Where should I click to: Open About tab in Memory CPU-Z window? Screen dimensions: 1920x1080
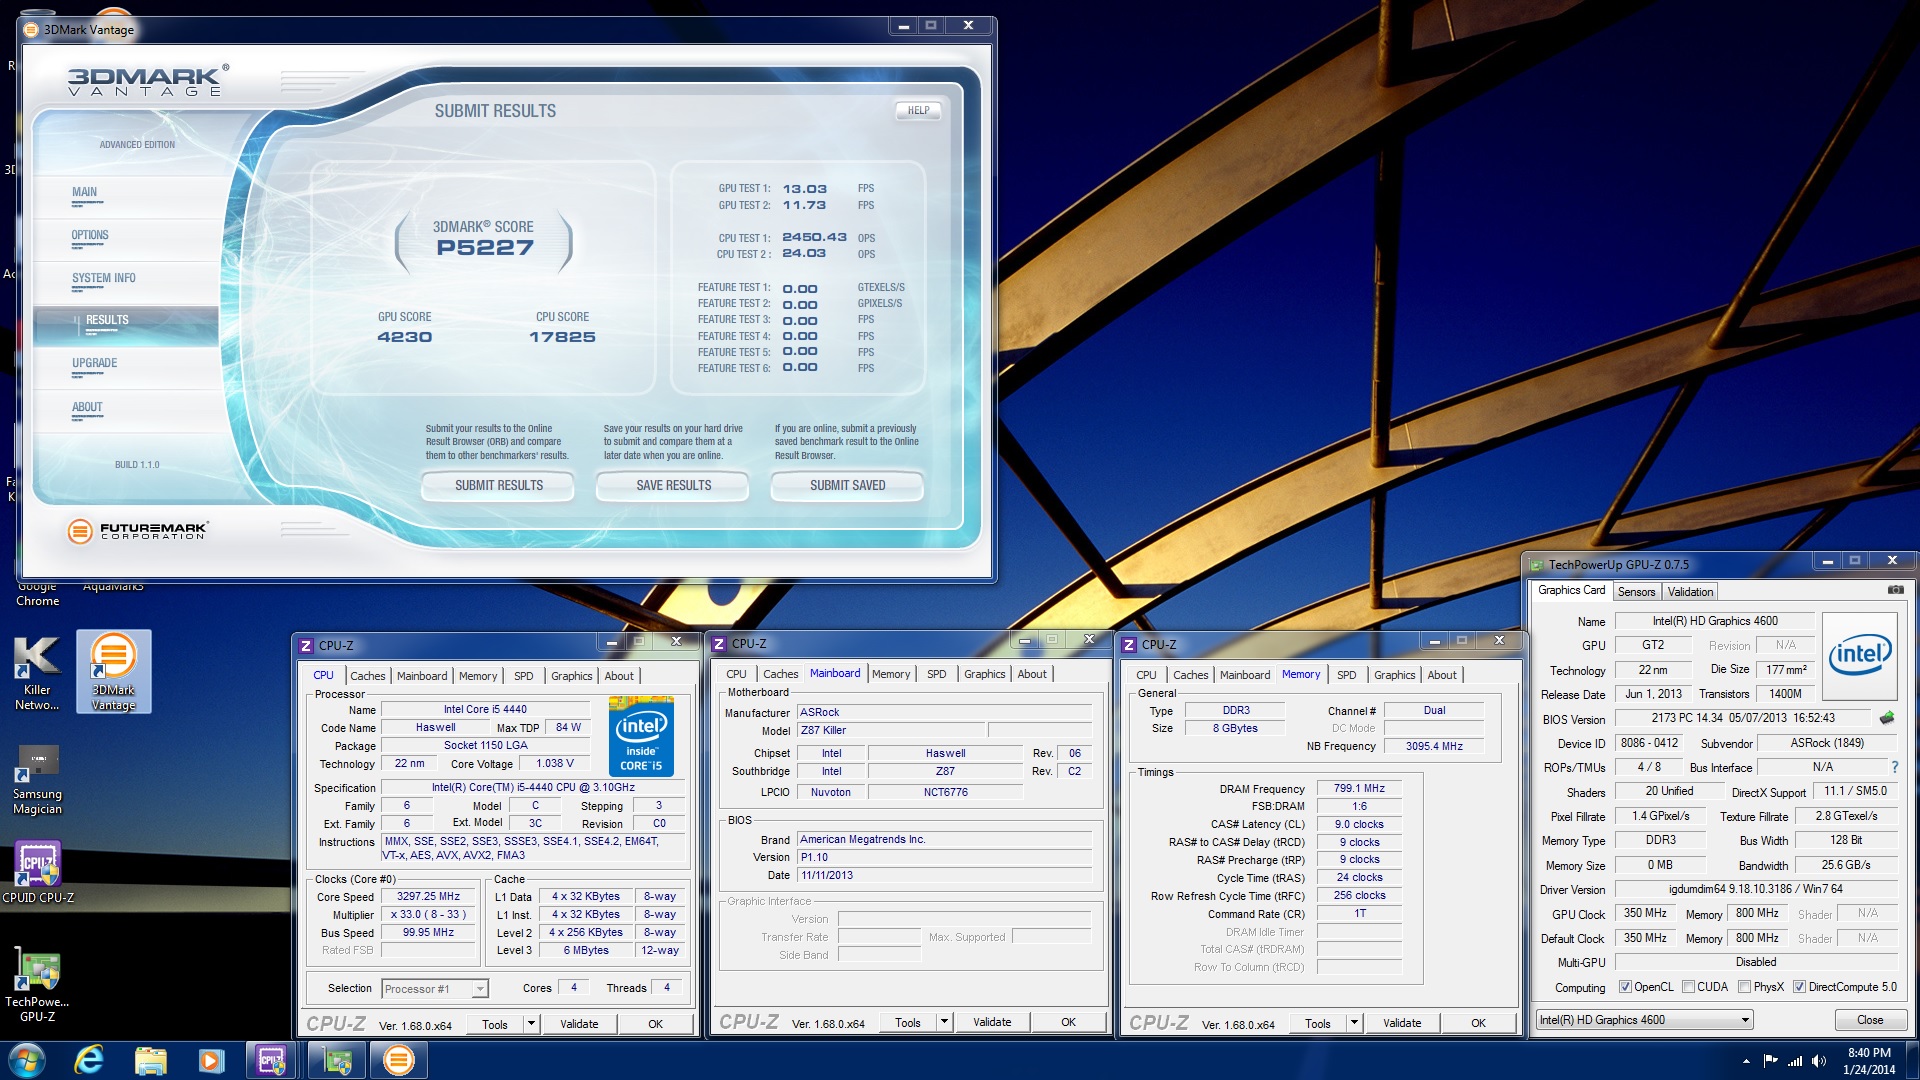coord(1441,675)
